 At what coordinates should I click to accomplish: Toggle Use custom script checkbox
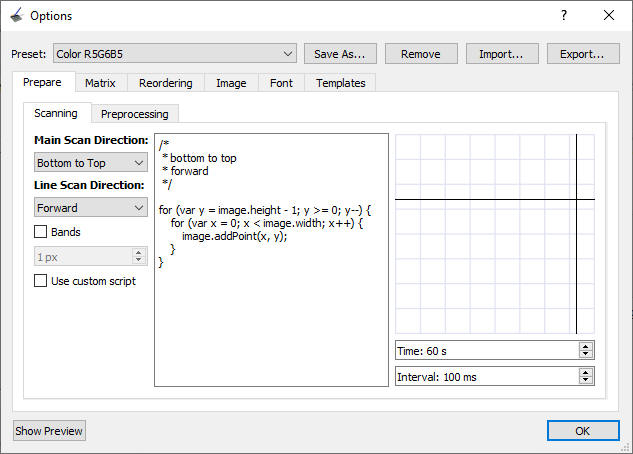click(x=41, y=281)
